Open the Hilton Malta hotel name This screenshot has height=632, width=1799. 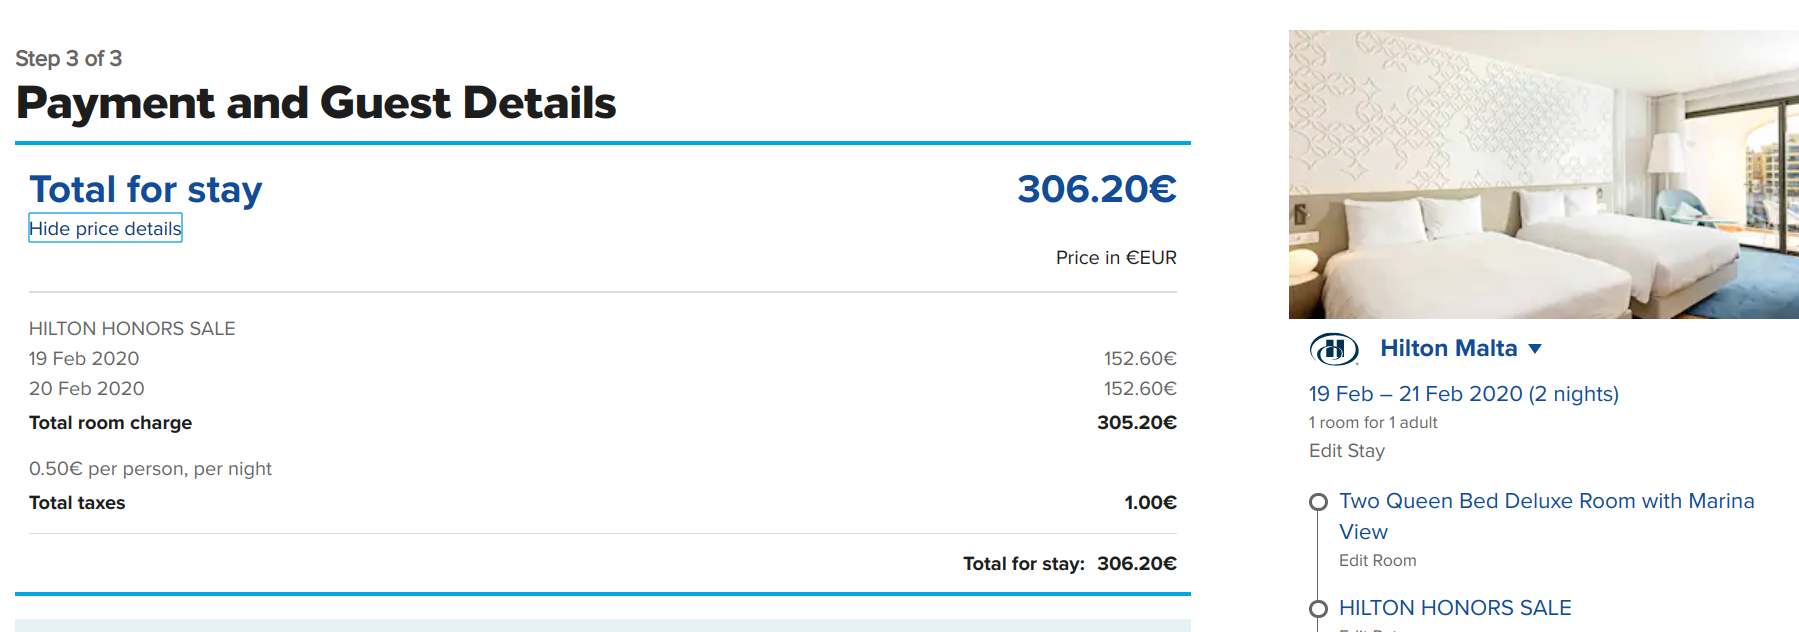point(1448,348)
